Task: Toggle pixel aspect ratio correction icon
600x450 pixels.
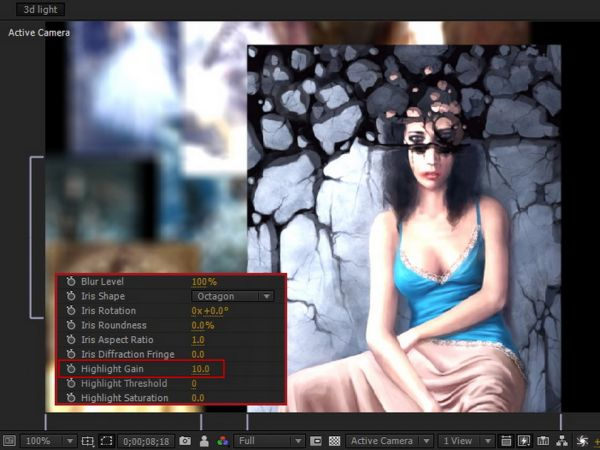Action: (x=506, y=441)
